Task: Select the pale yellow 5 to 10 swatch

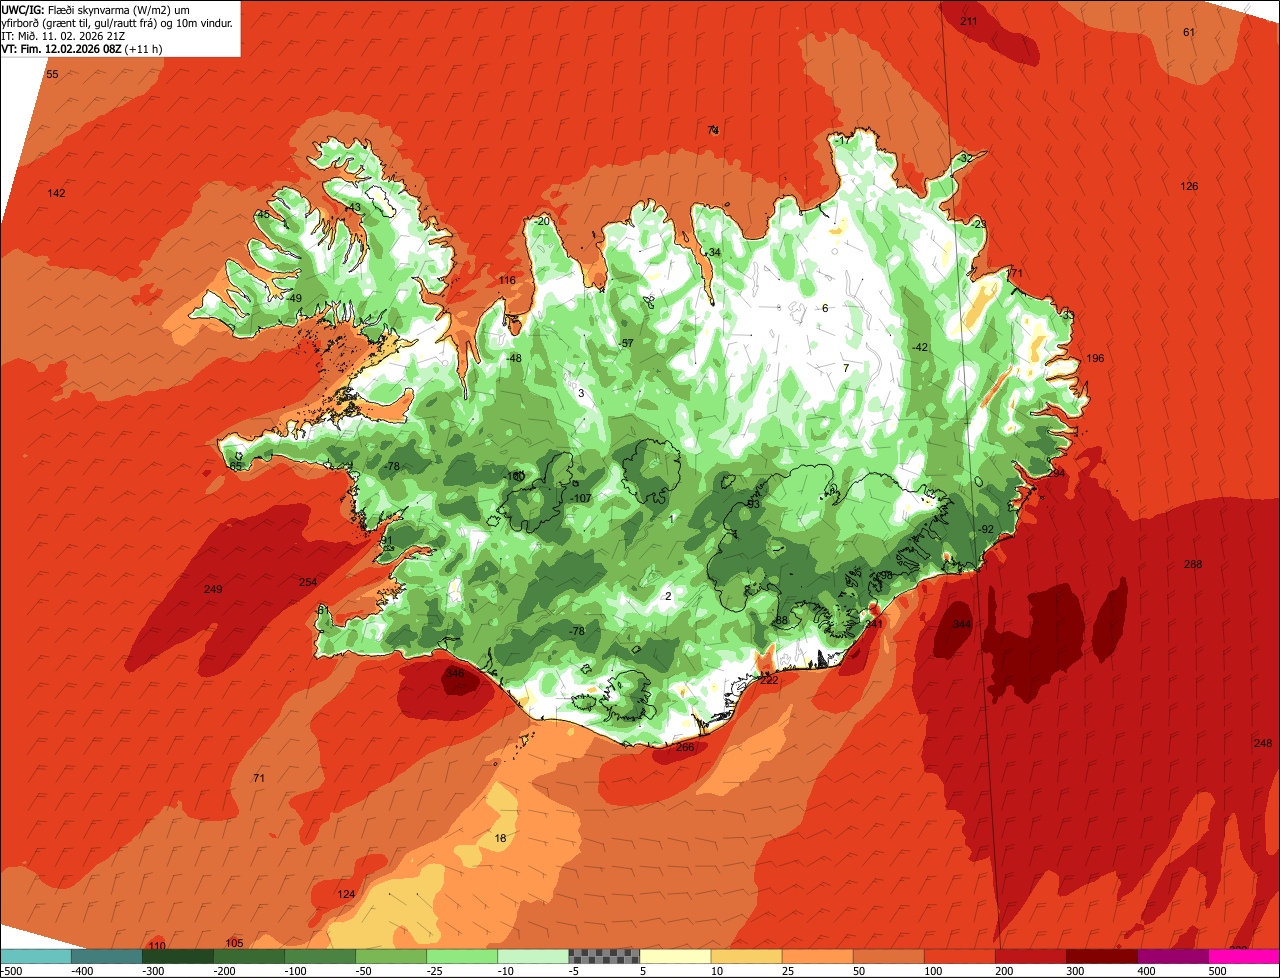Action: (x=675, y=956)
